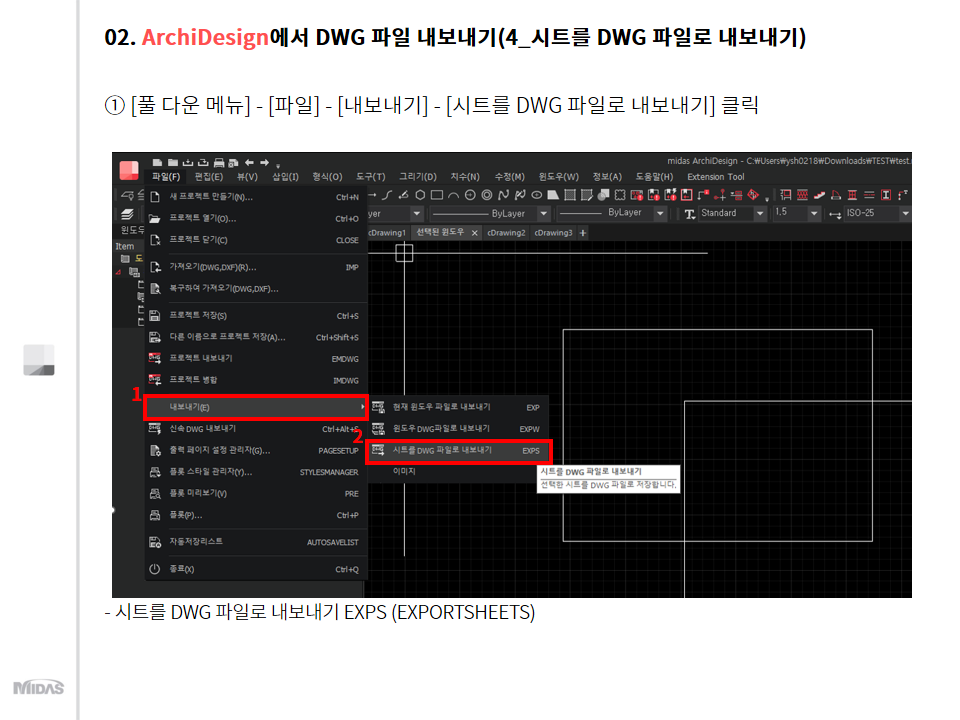Open the 삽입(I) menu
The width and height of the screenshot is (960, 720).
285,176
